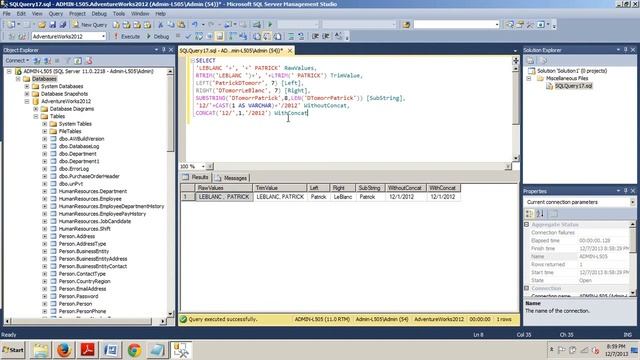The image size is (640, 360).
Task: Click the Stop icon in Object Explorer
Action: point(57,60)
